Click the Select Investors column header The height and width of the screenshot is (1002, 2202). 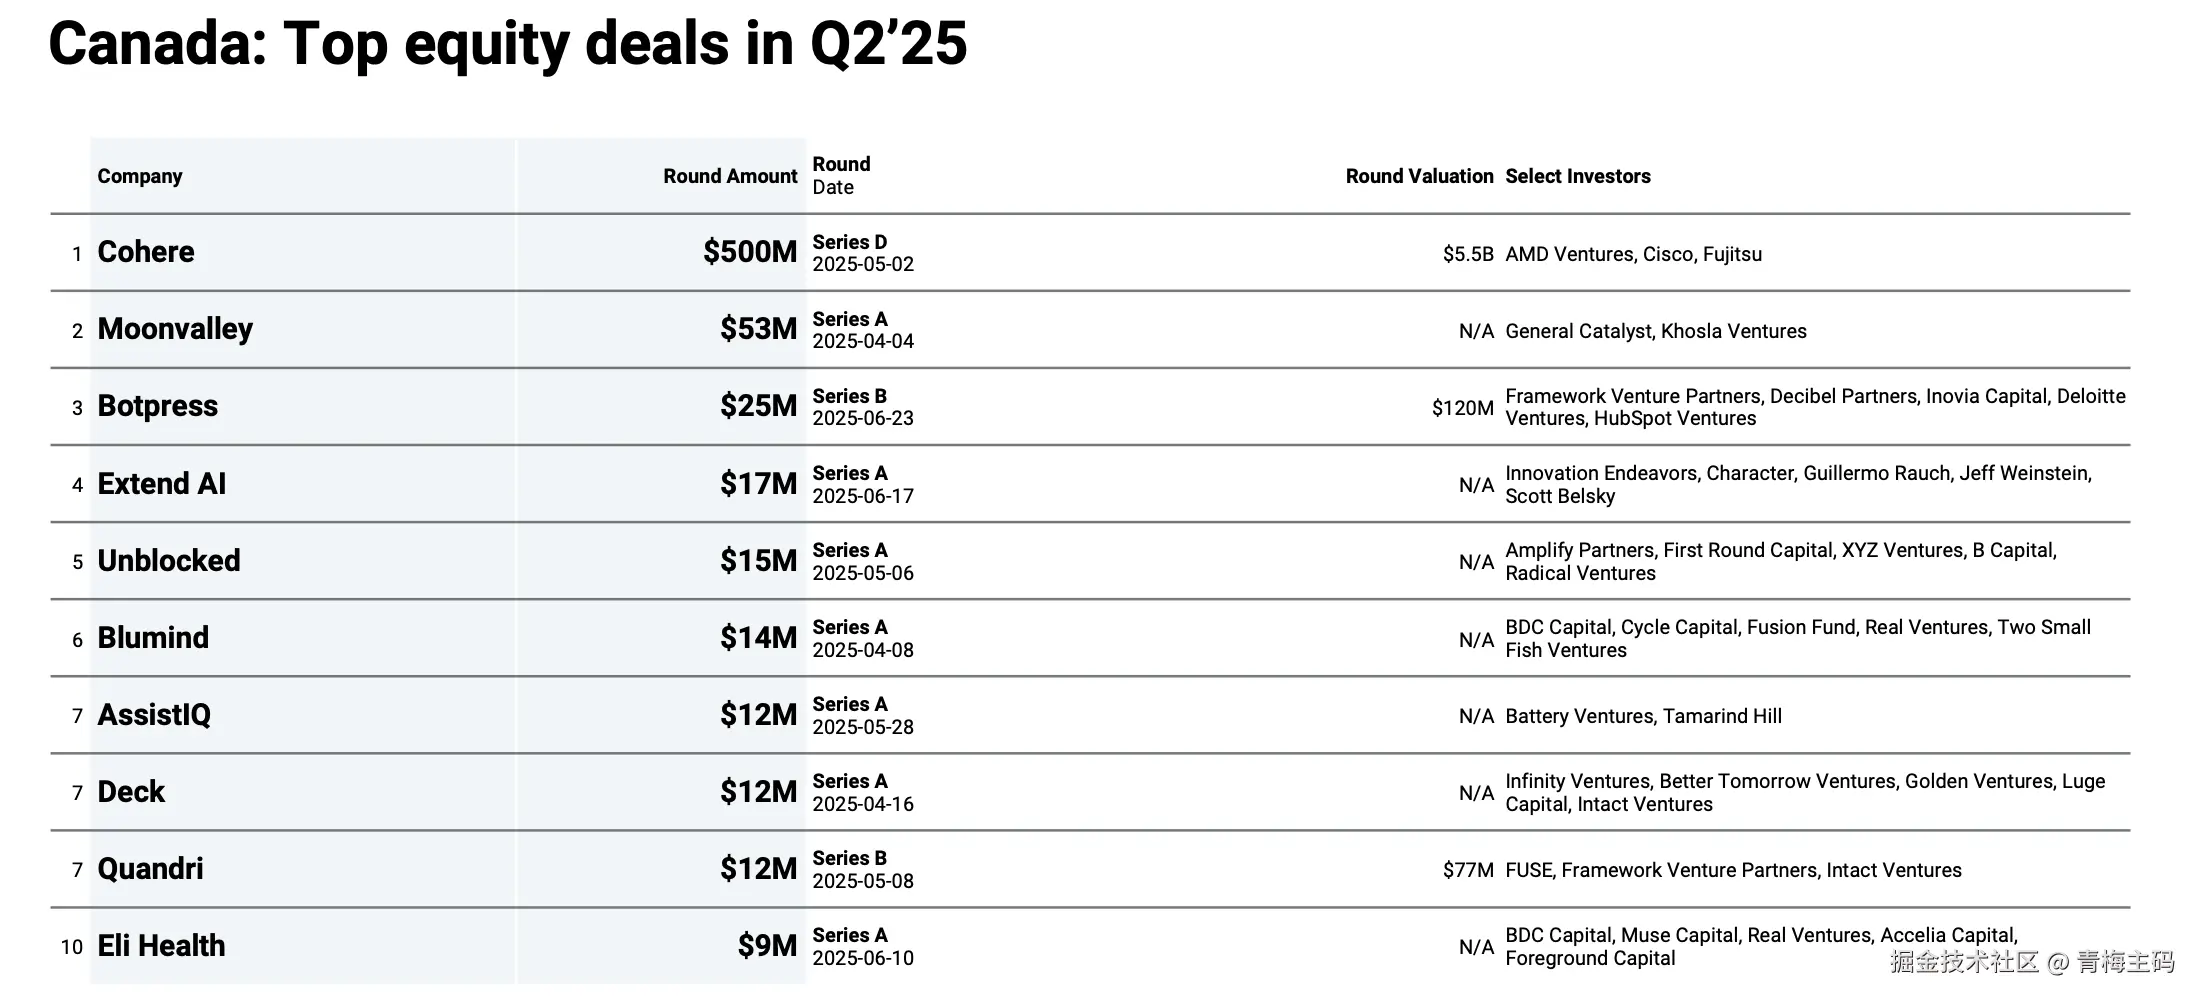(1577, 177)
